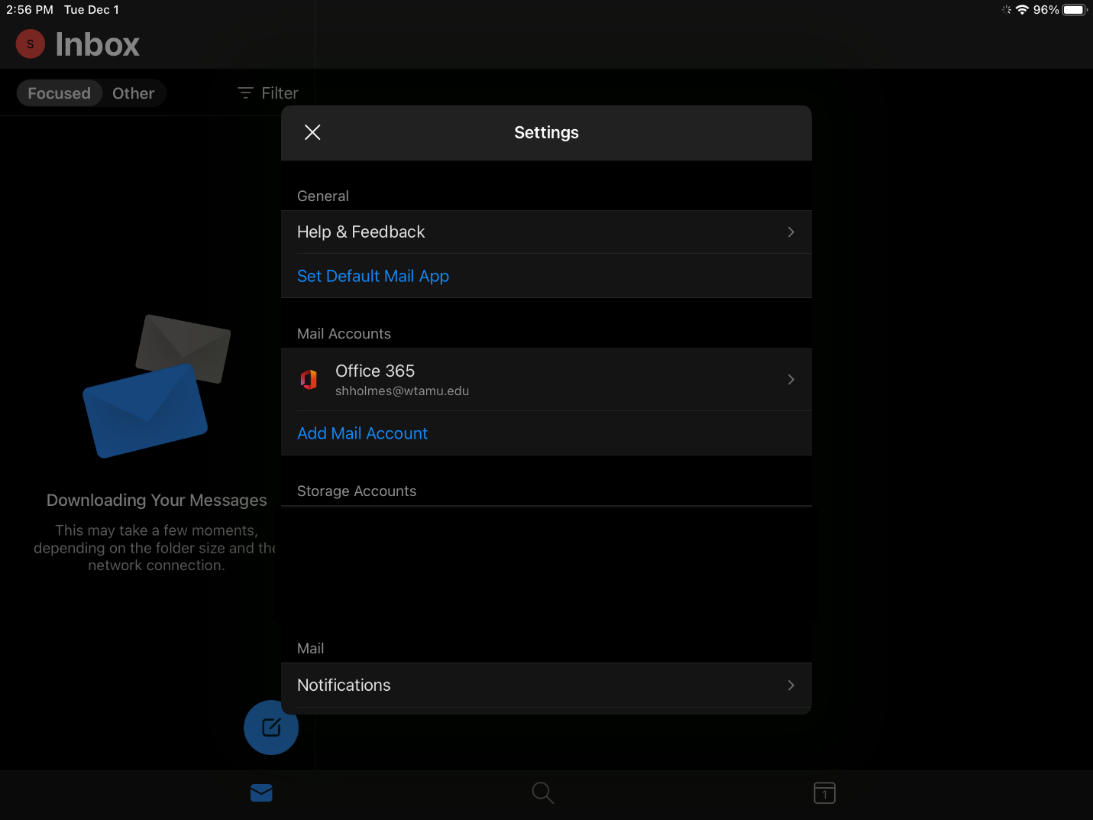Click the red S profile avatar

click(x=30, y=44)
